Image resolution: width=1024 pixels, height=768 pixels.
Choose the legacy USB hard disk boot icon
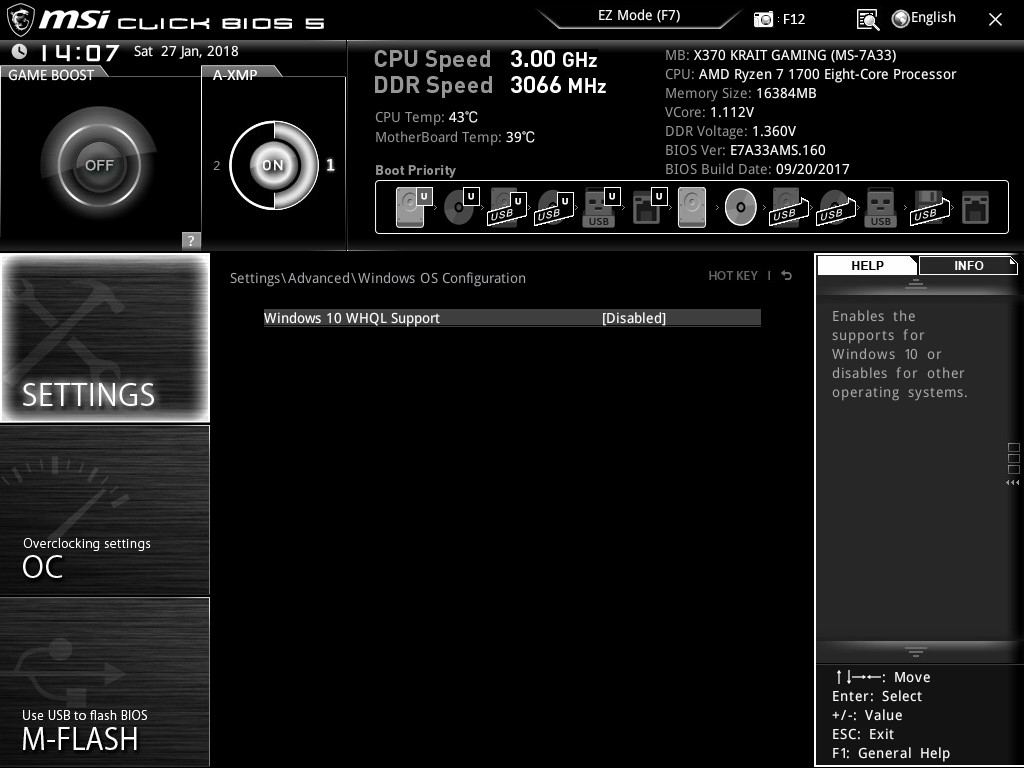[788, 207]
